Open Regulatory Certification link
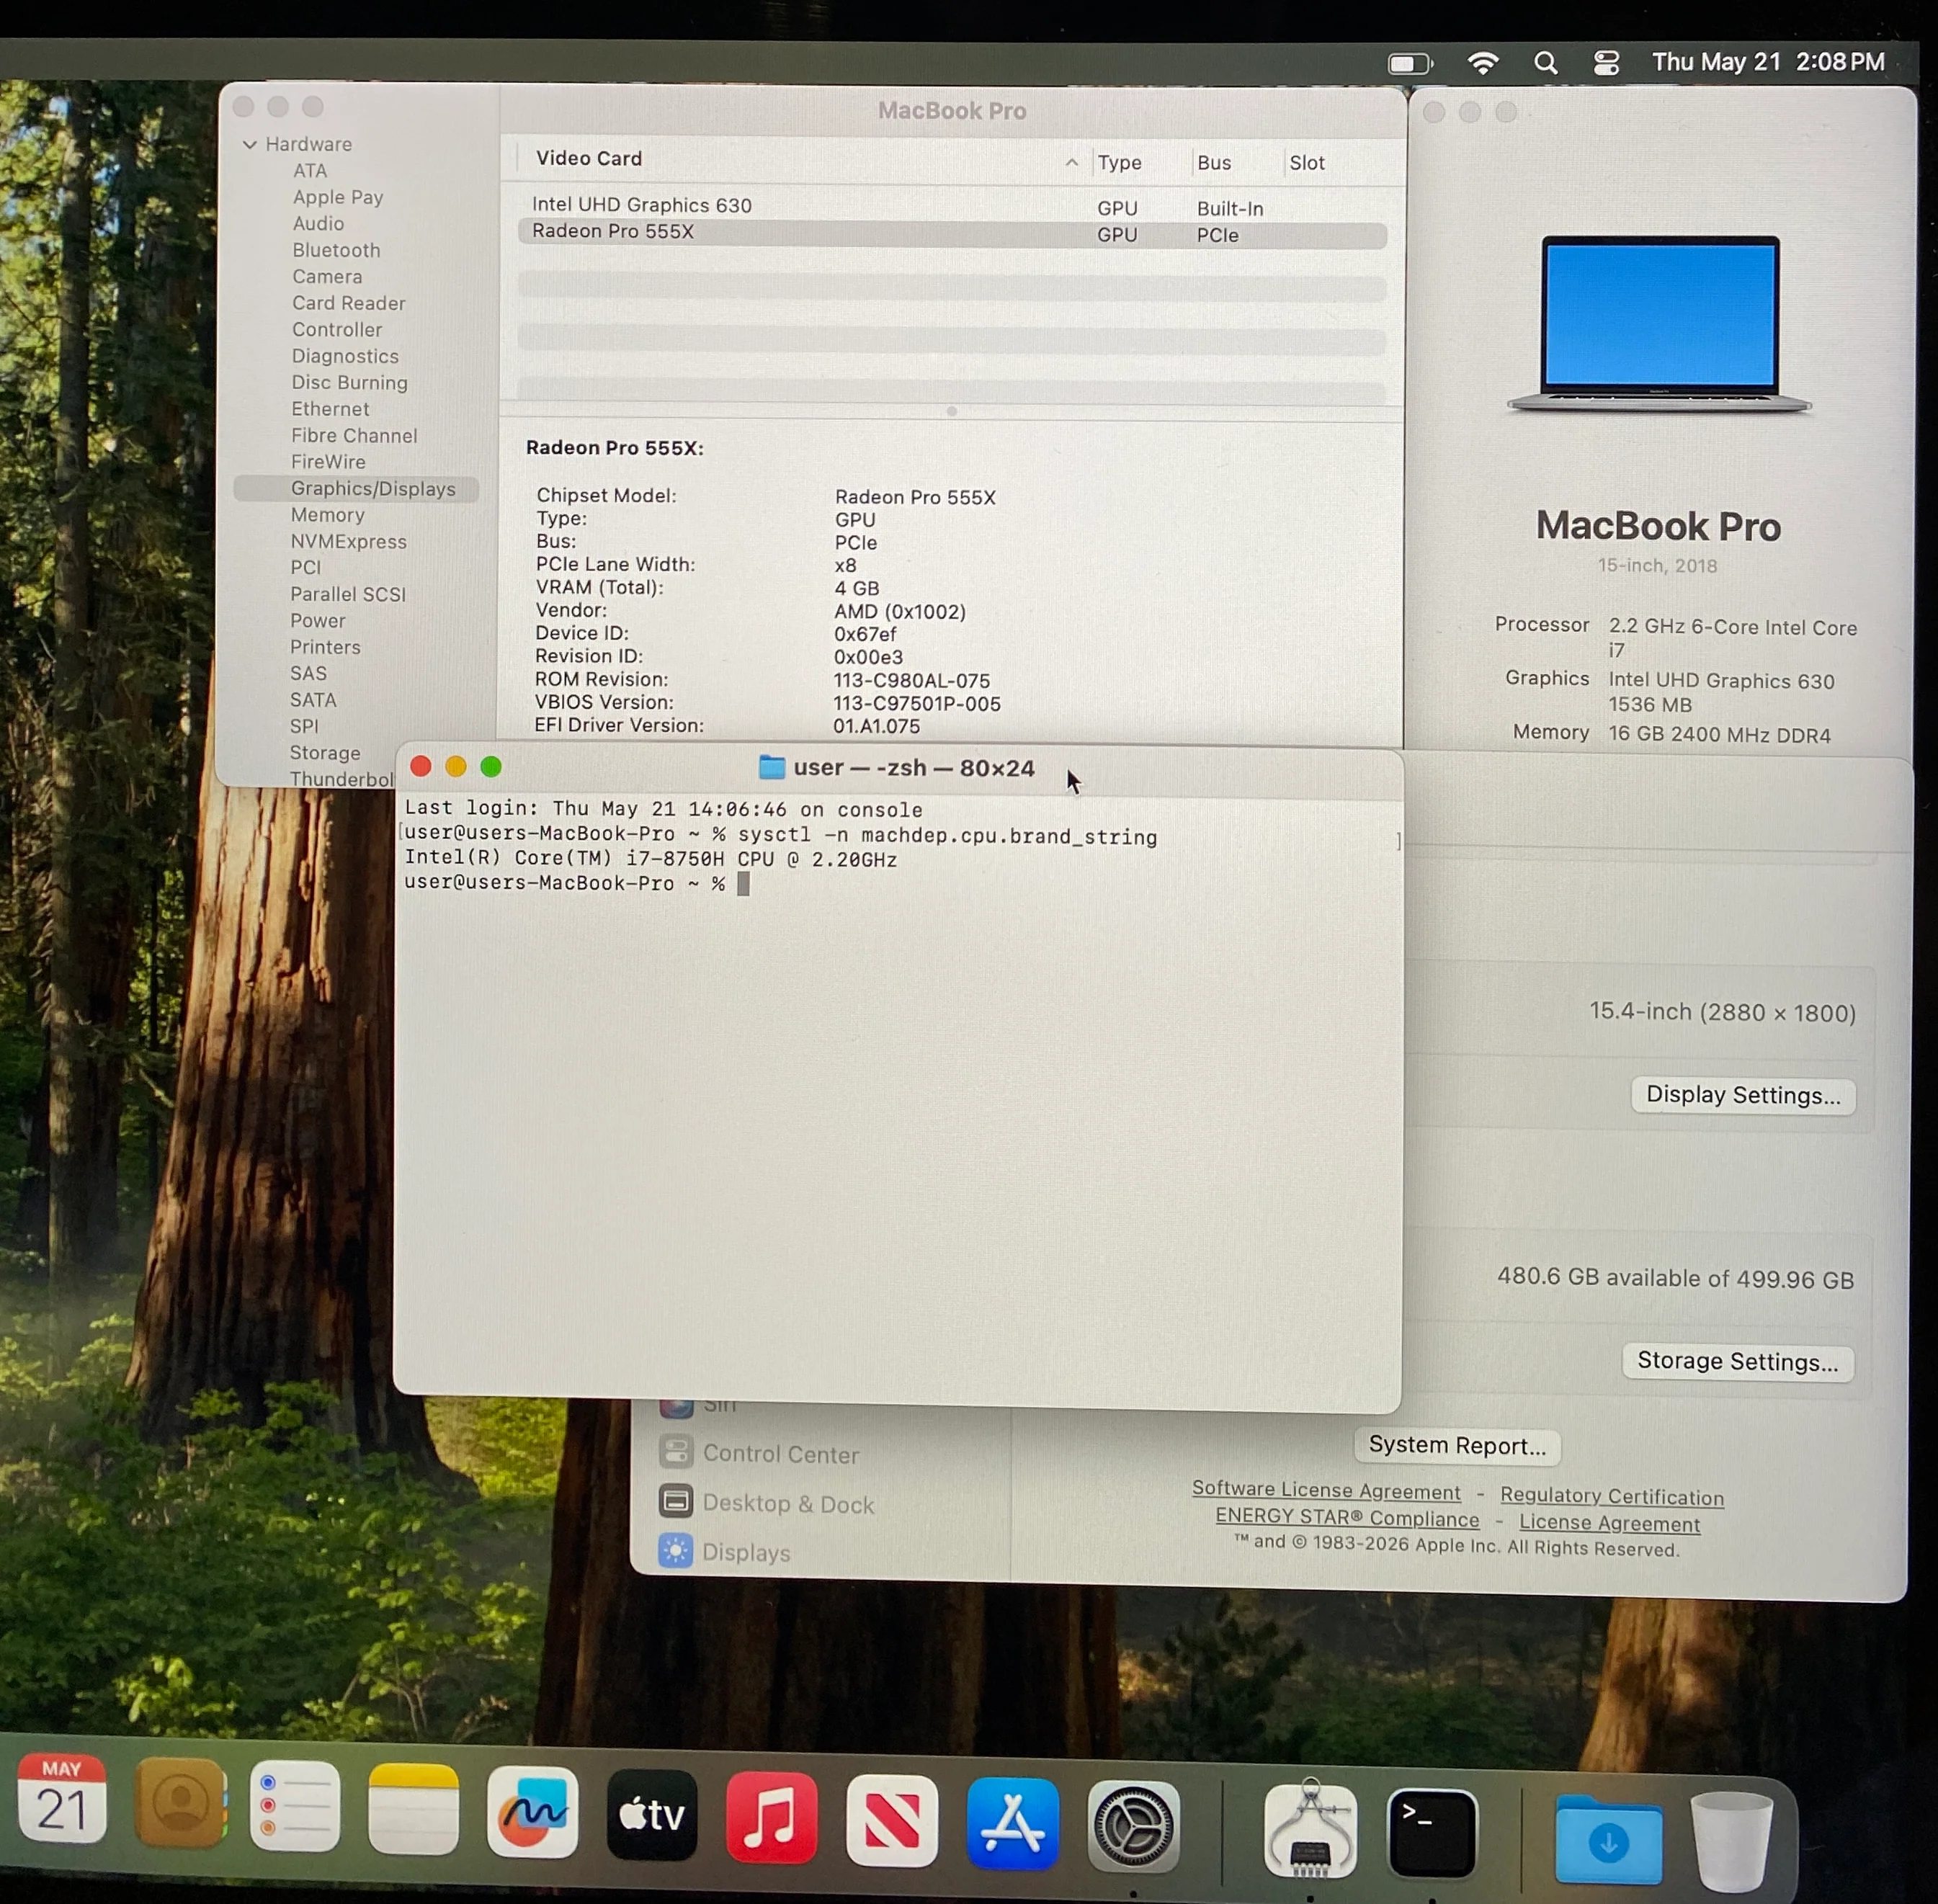 tap(1612, 1496)
